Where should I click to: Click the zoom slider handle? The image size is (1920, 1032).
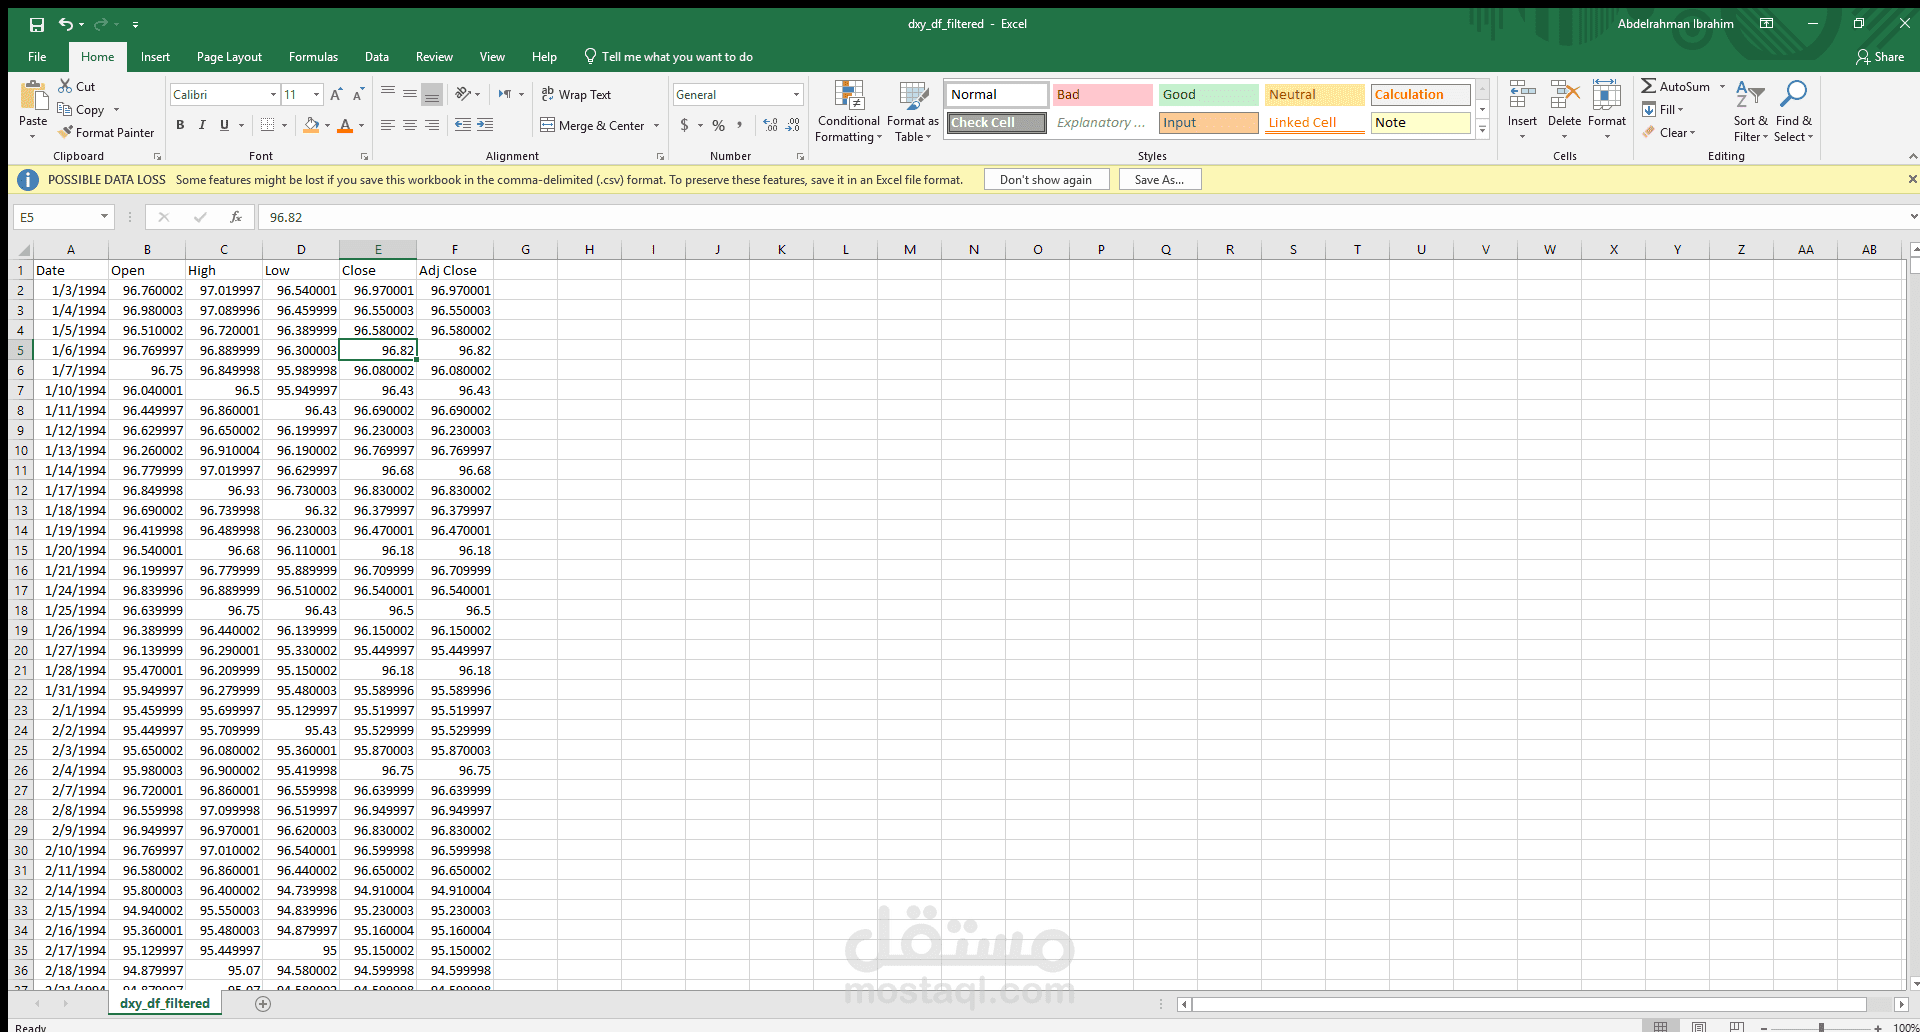(1821, 1027)
